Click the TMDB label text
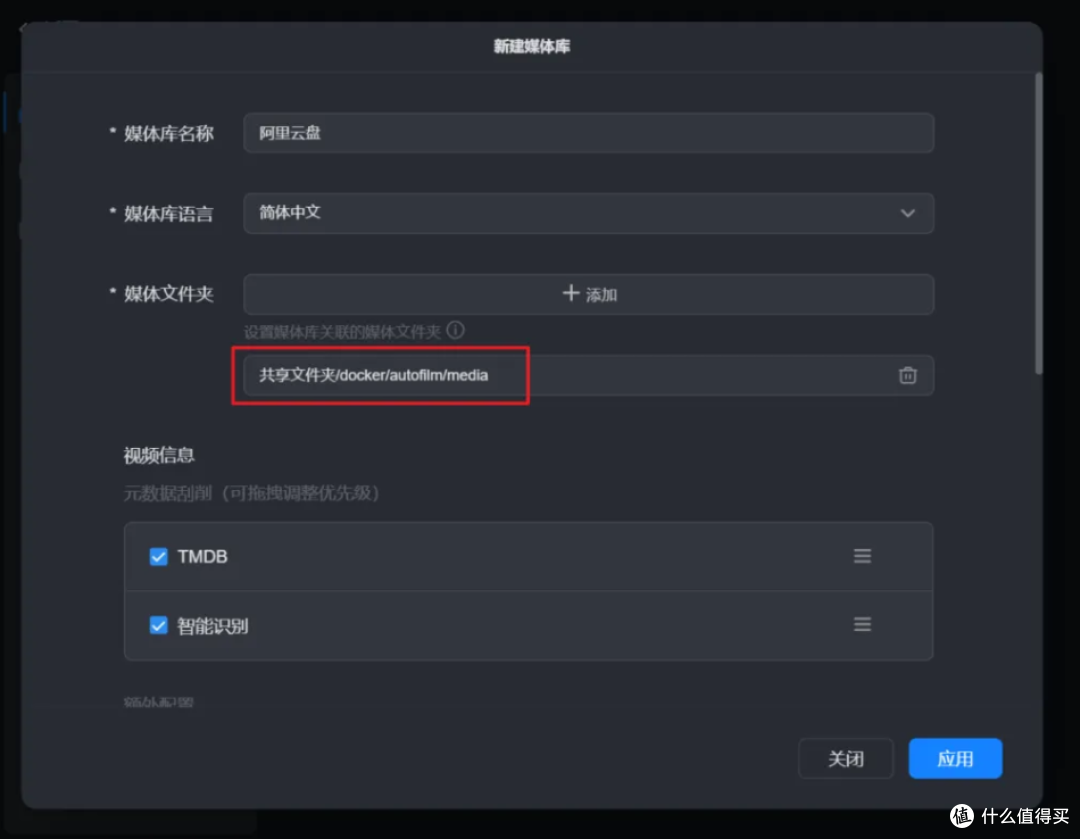This screenshot has height=839, width=1080. click(x=202, y=557)
